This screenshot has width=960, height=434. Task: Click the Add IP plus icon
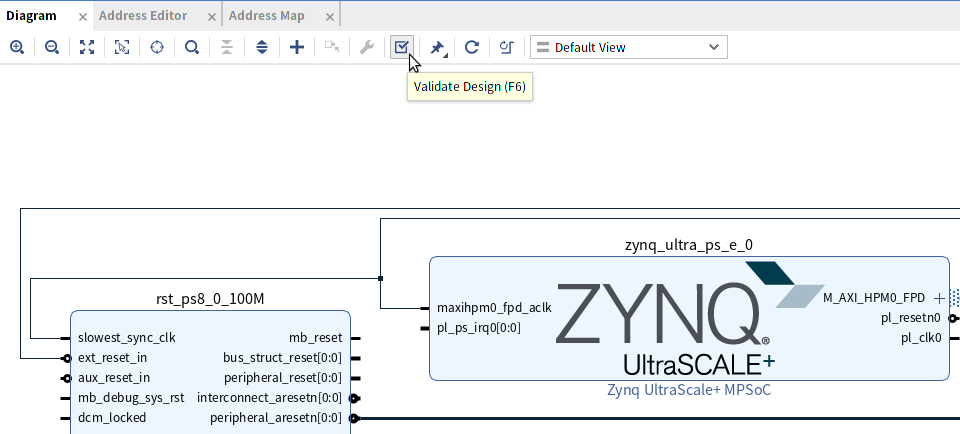(296, 47)
